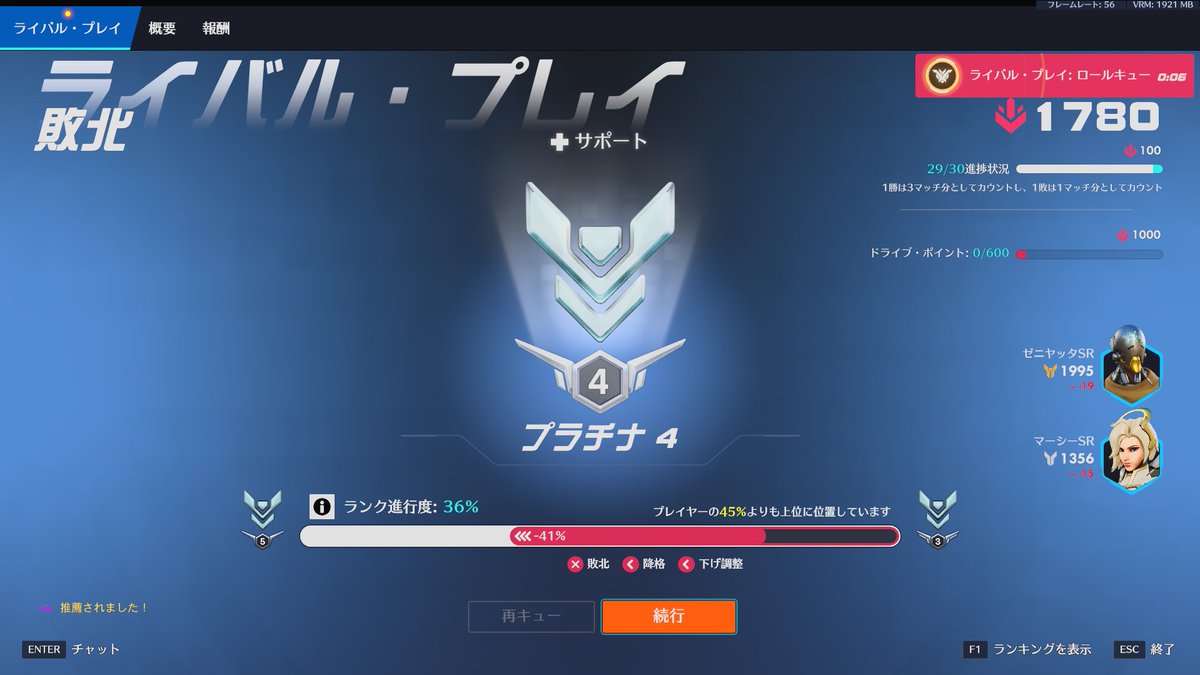Click the rank progress info icon
This screenshot has width=1200, height=675.
[321, 507]
